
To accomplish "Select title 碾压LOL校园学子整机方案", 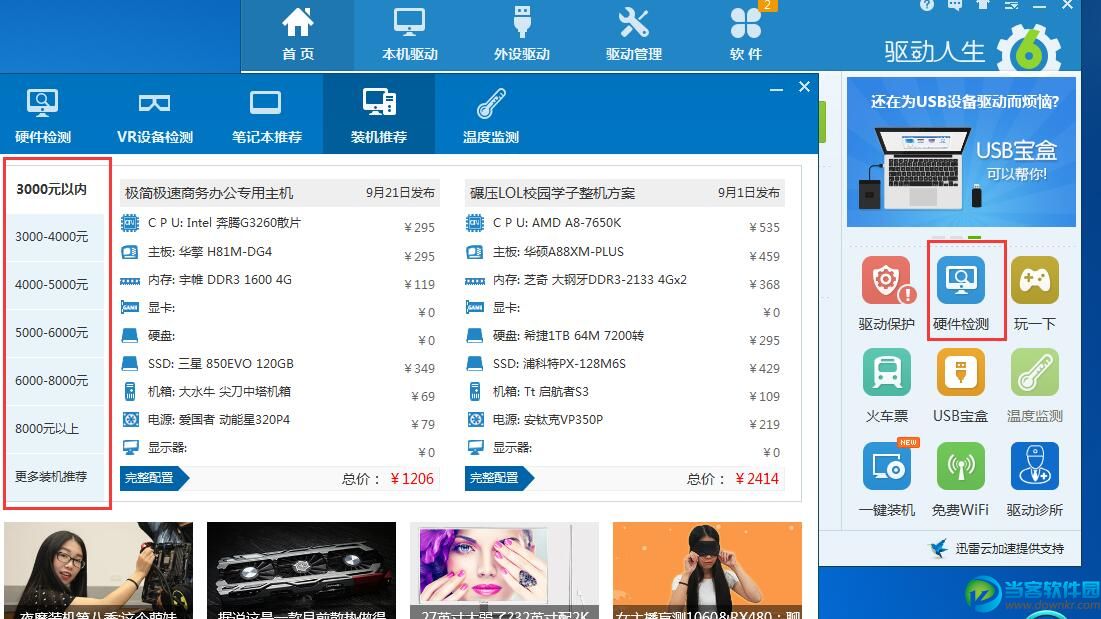I will (x=552, y=193).
